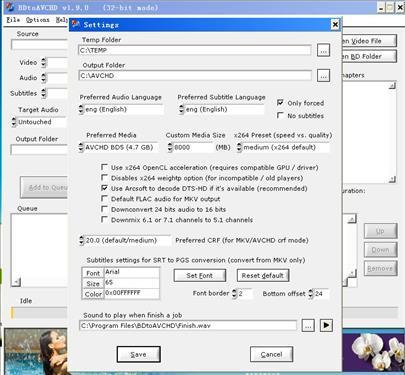Click the Down button beside the queue
This screenshot has width=405, height=375.
pyautogui.click(x=380, y=250)
